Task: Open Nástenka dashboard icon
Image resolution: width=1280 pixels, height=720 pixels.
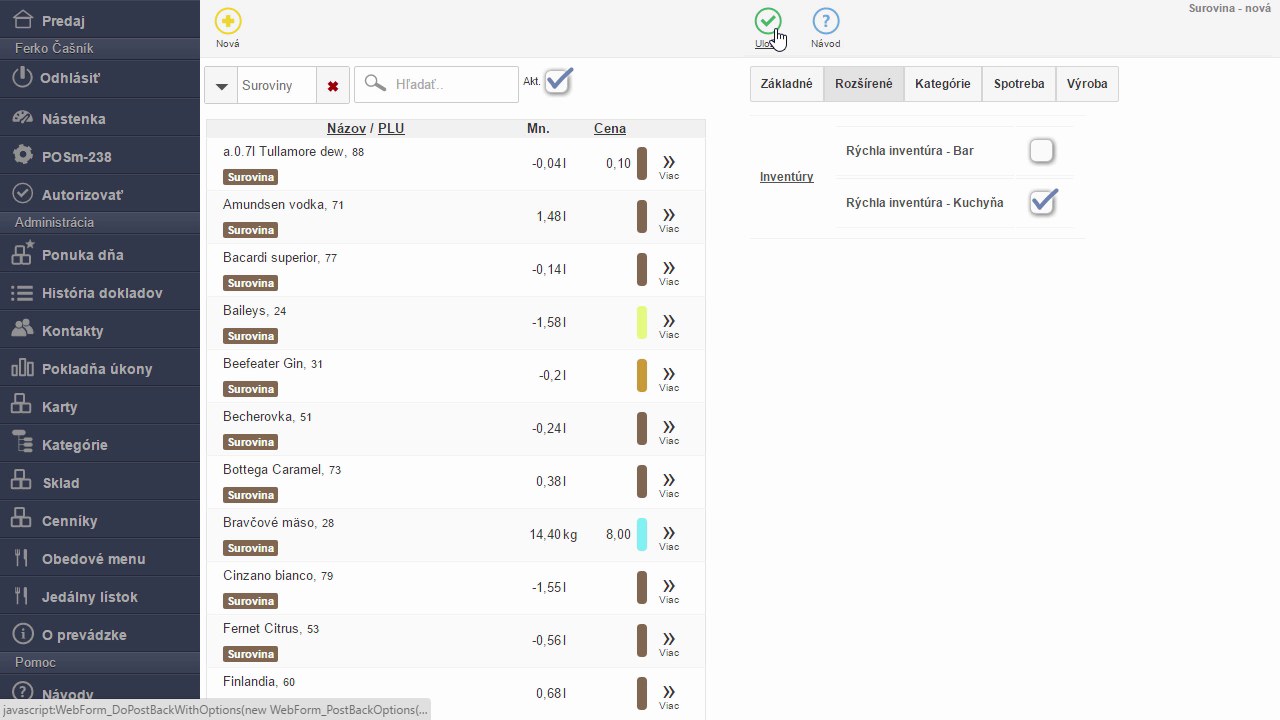Action: [x=23, y=118]
